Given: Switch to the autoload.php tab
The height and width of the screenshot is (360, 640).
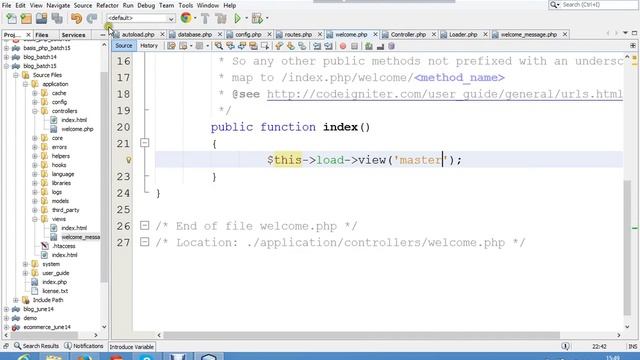Looking at the screenshot, I should (138, 35).
